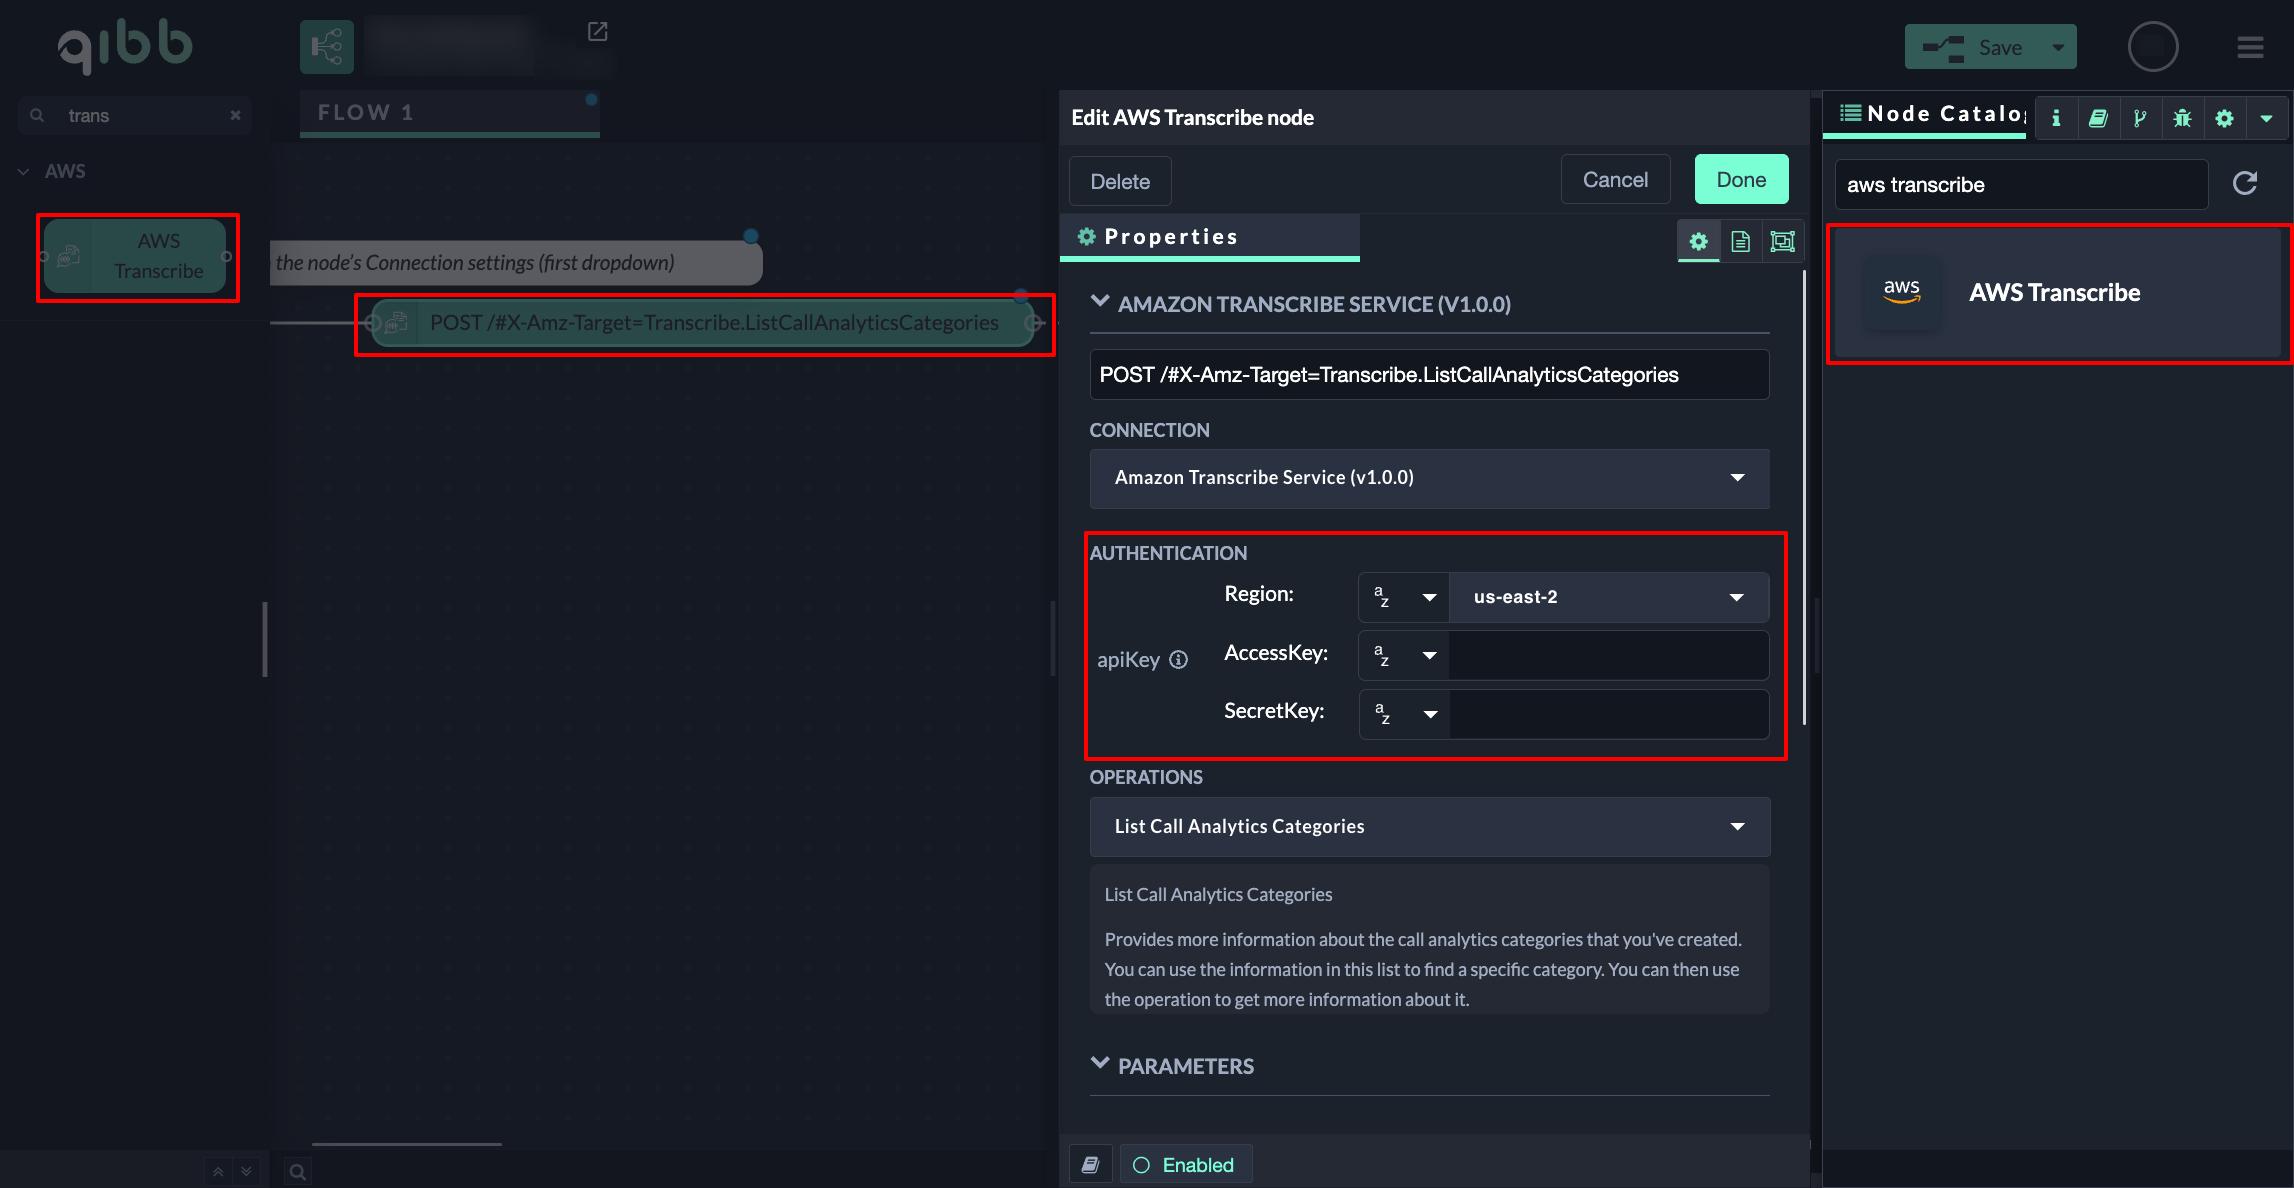Click the node description document icon
Image resolution: width=2294 pixels, height=1188 pixels.
coord(1740,241)
